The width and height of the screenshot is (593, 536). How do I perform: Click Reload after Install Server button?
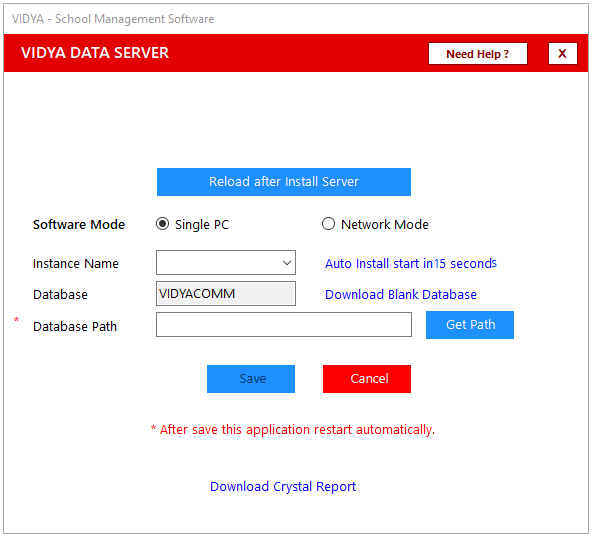coord(284,182)
